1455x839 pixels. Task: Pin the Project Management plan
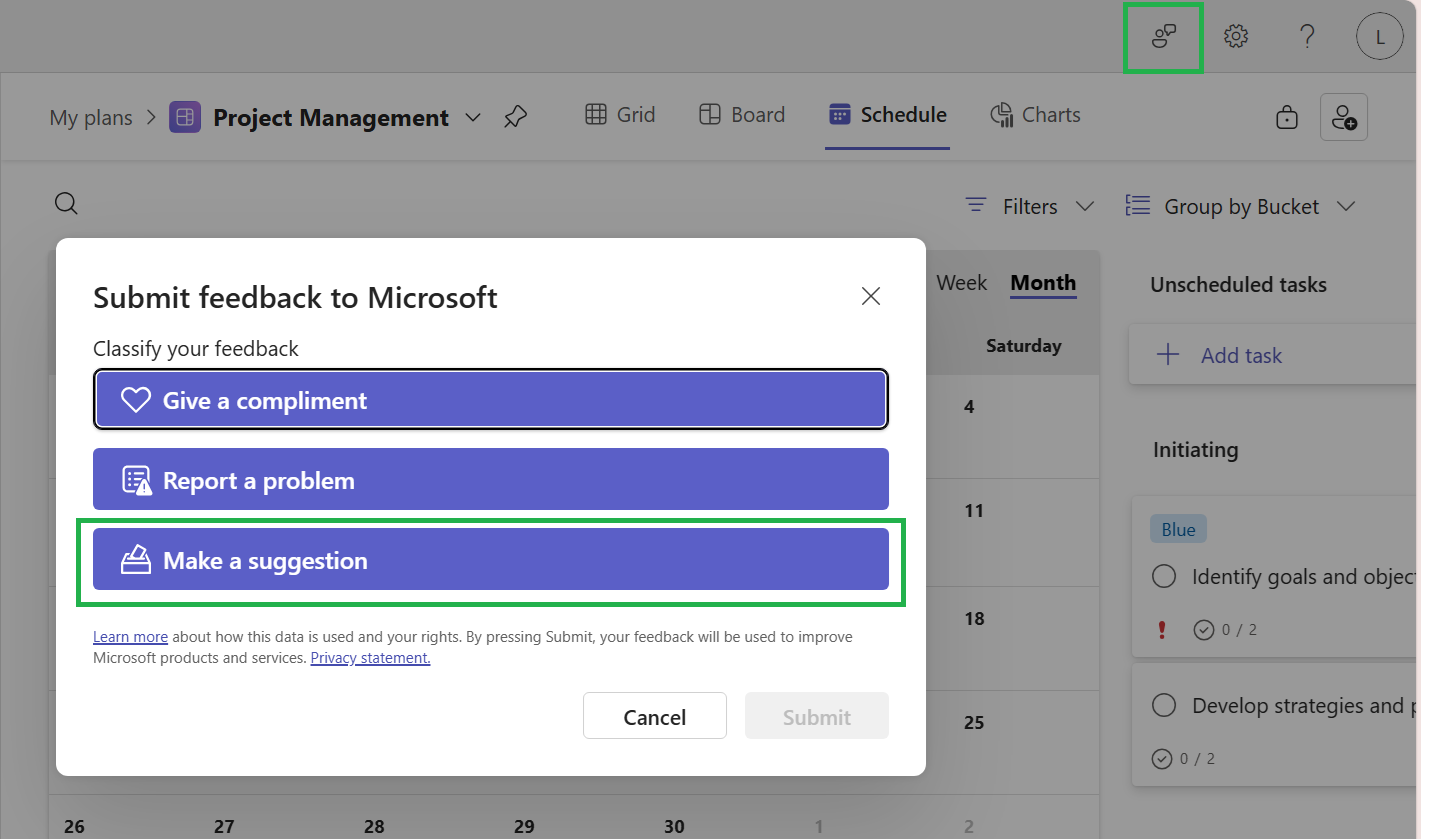pyautogui.click(x=515, y=117)
